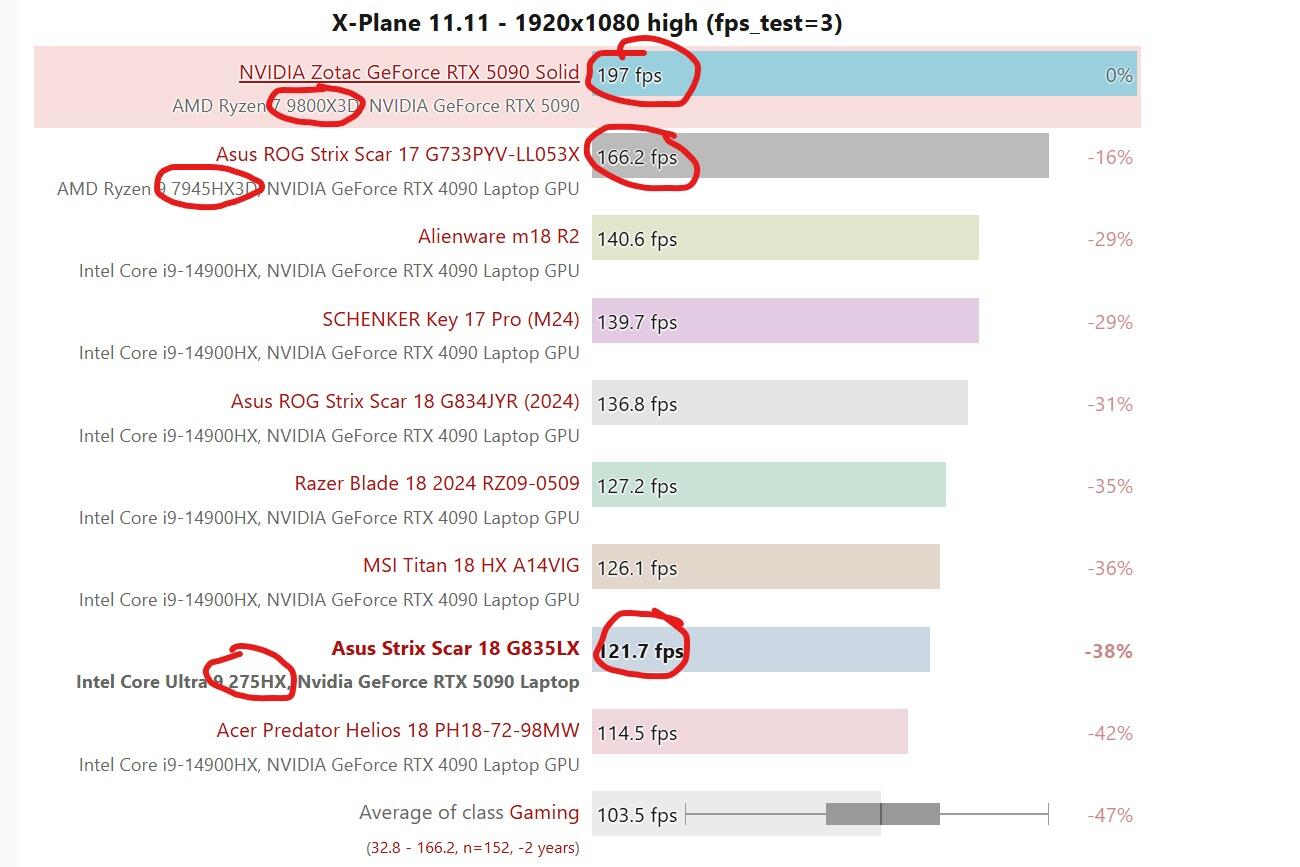
Task: Open the NVIDIA Zotac GeForce RTX 5090 Solid link
Action: pyautogui.click(x=409, y=72)
